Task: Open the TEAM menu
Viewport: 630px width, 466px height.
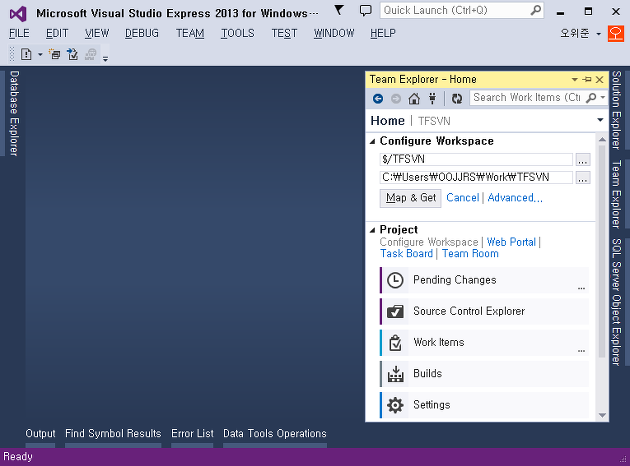Action: click(190, 33)
